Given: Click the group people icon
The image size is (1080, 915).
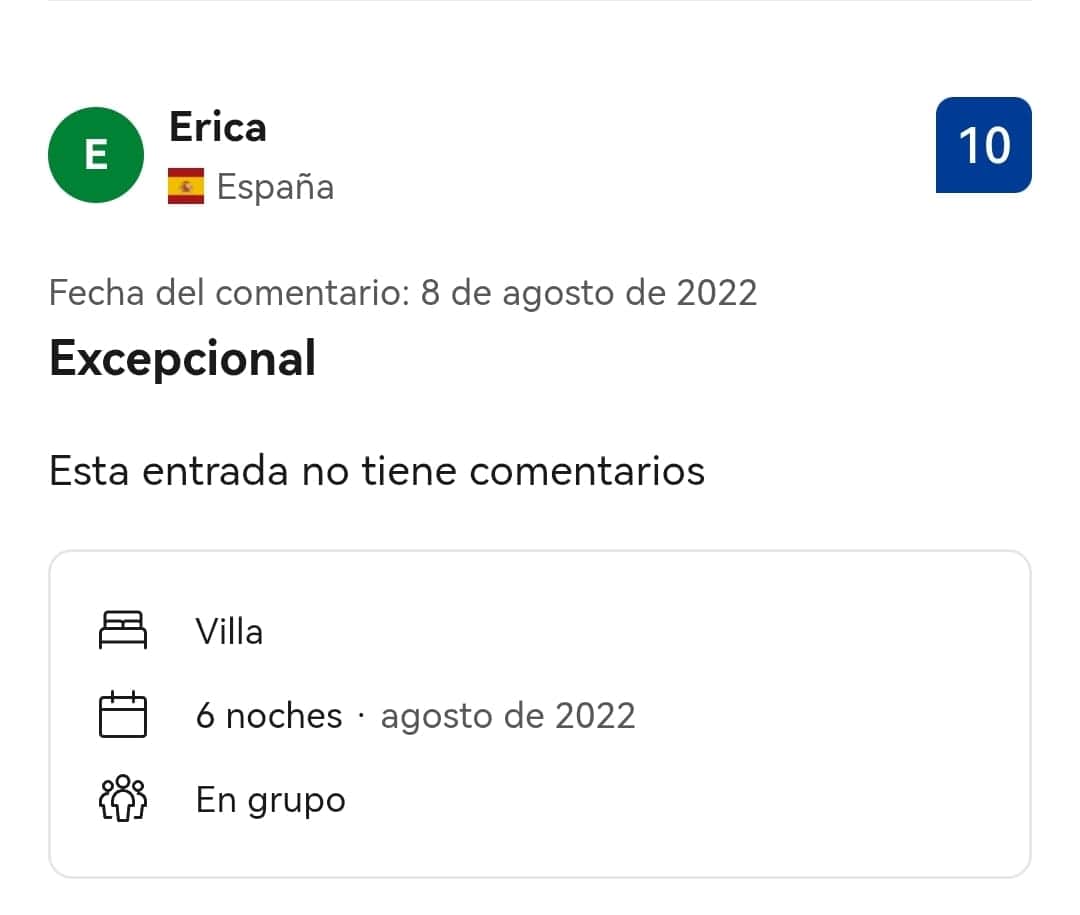Looking at the screenshot, I should [x=123, y=799].
